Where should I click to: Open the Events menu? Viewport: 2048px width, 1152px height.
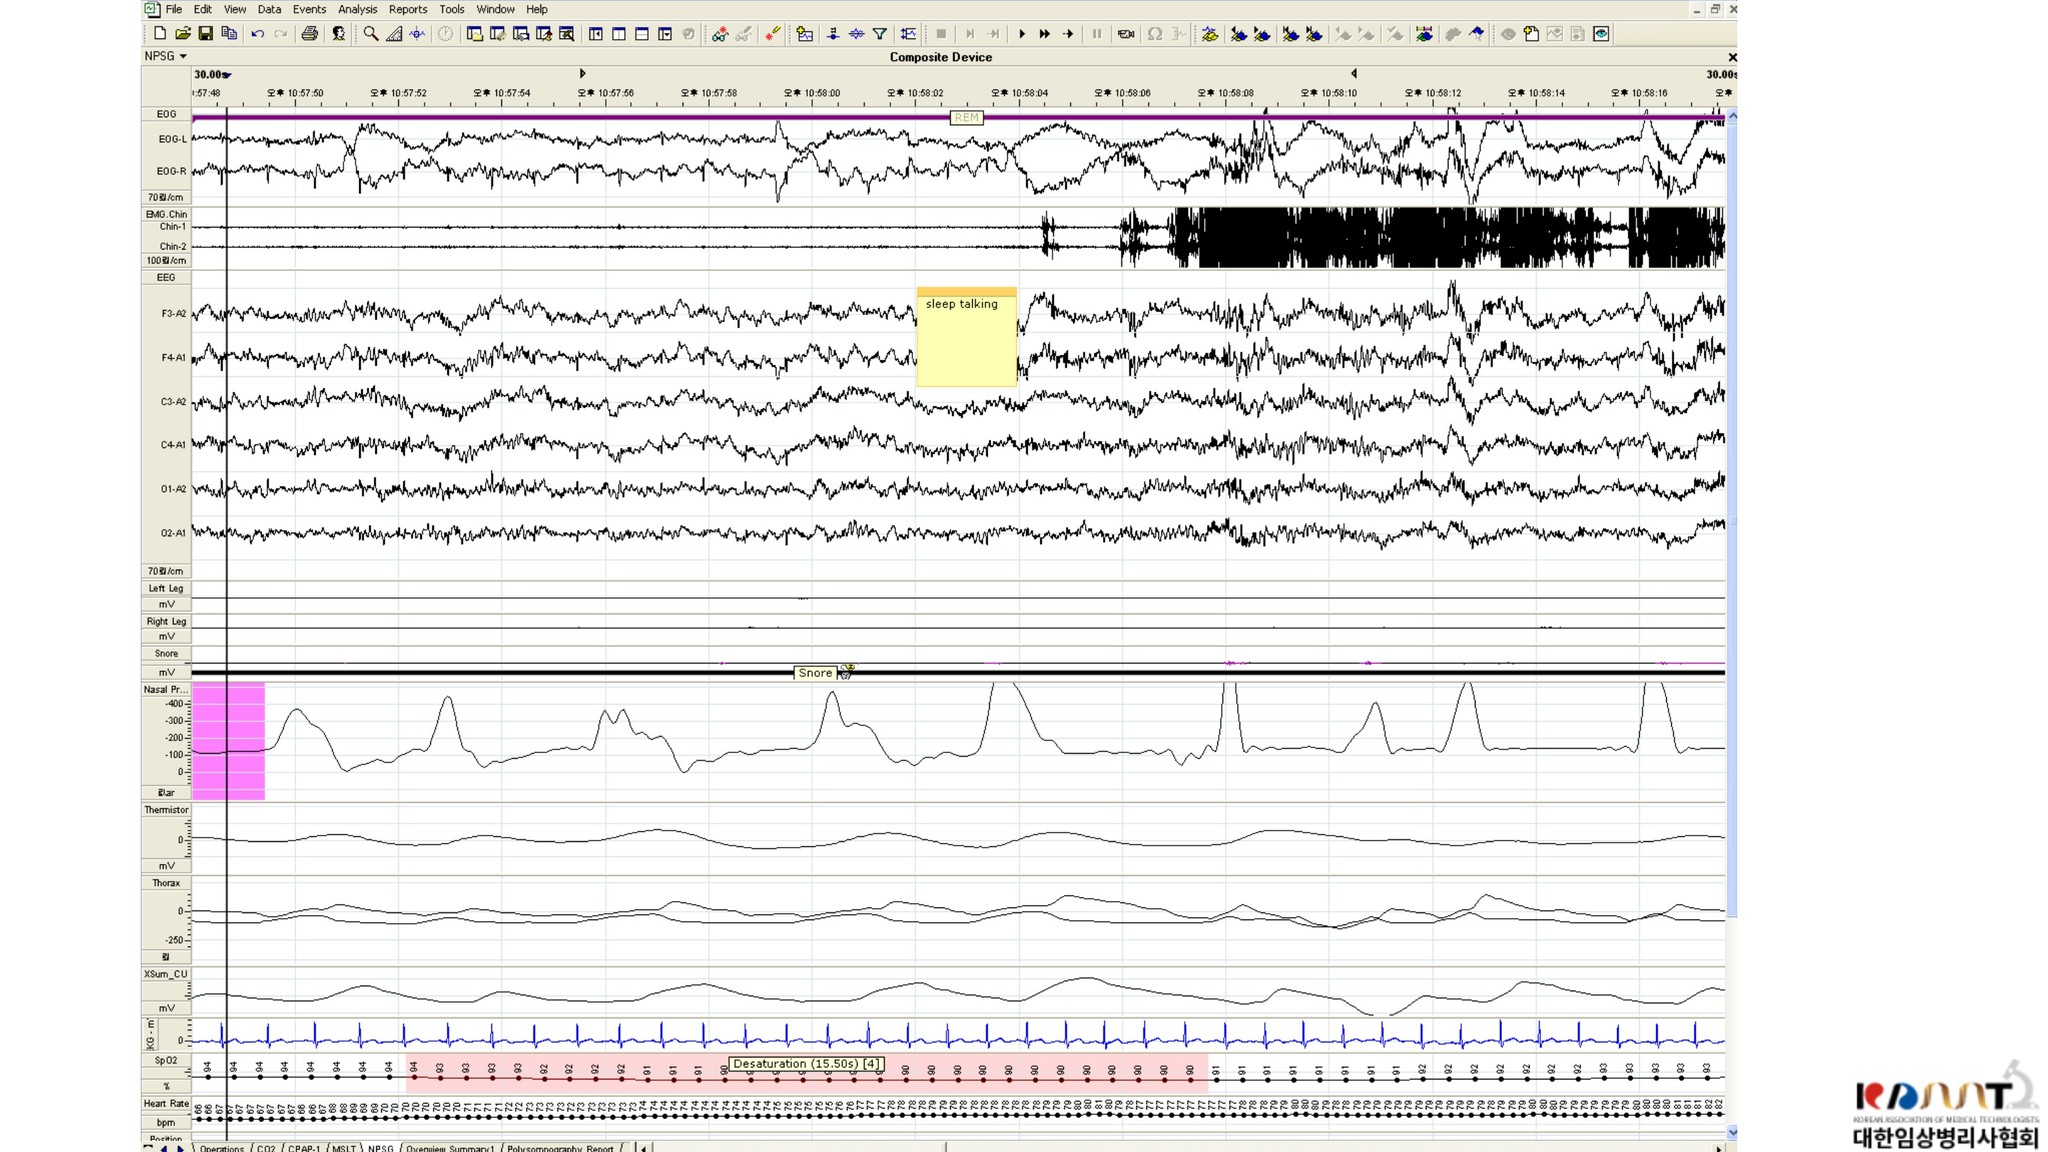point(309,9)
